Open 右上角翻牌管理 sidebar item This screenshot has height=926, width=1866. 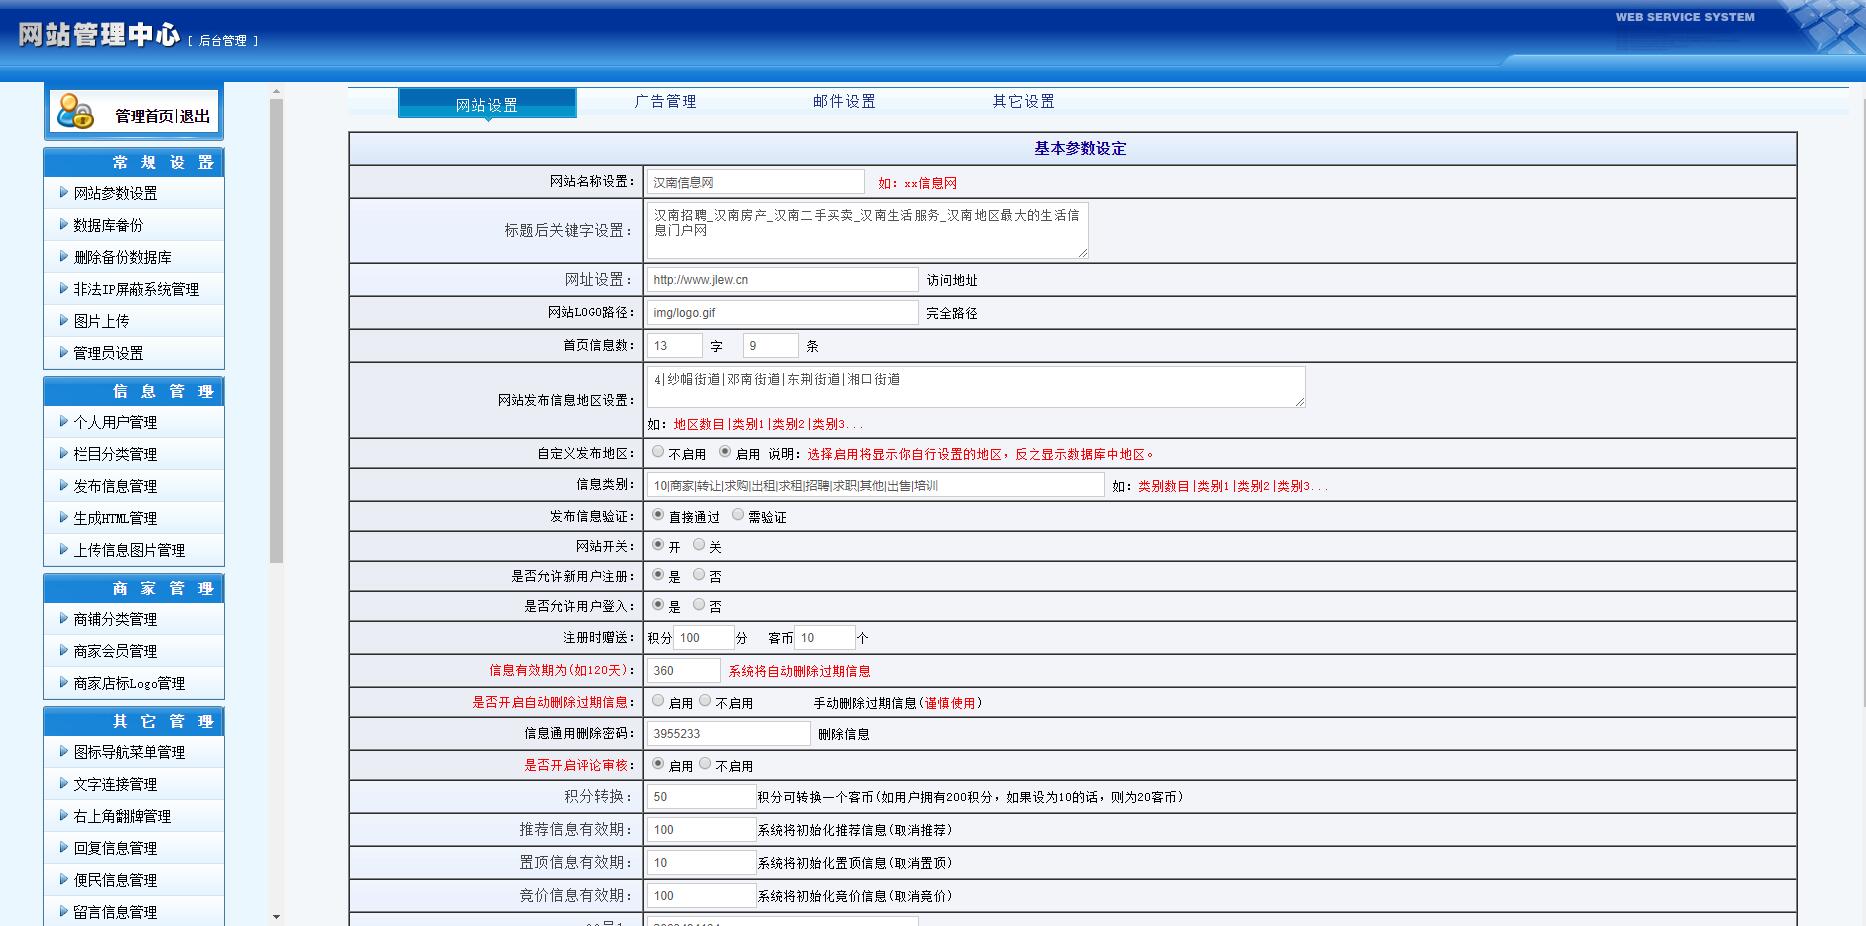(x=122, y=816)
